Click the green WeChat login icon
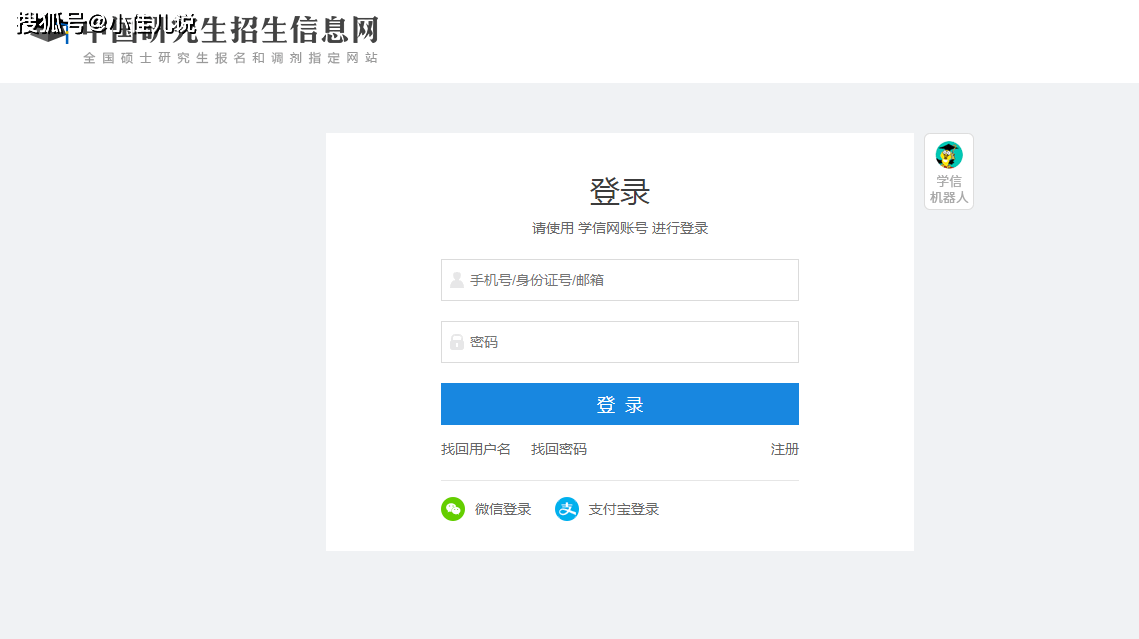1139x639 pixels. 453,509
